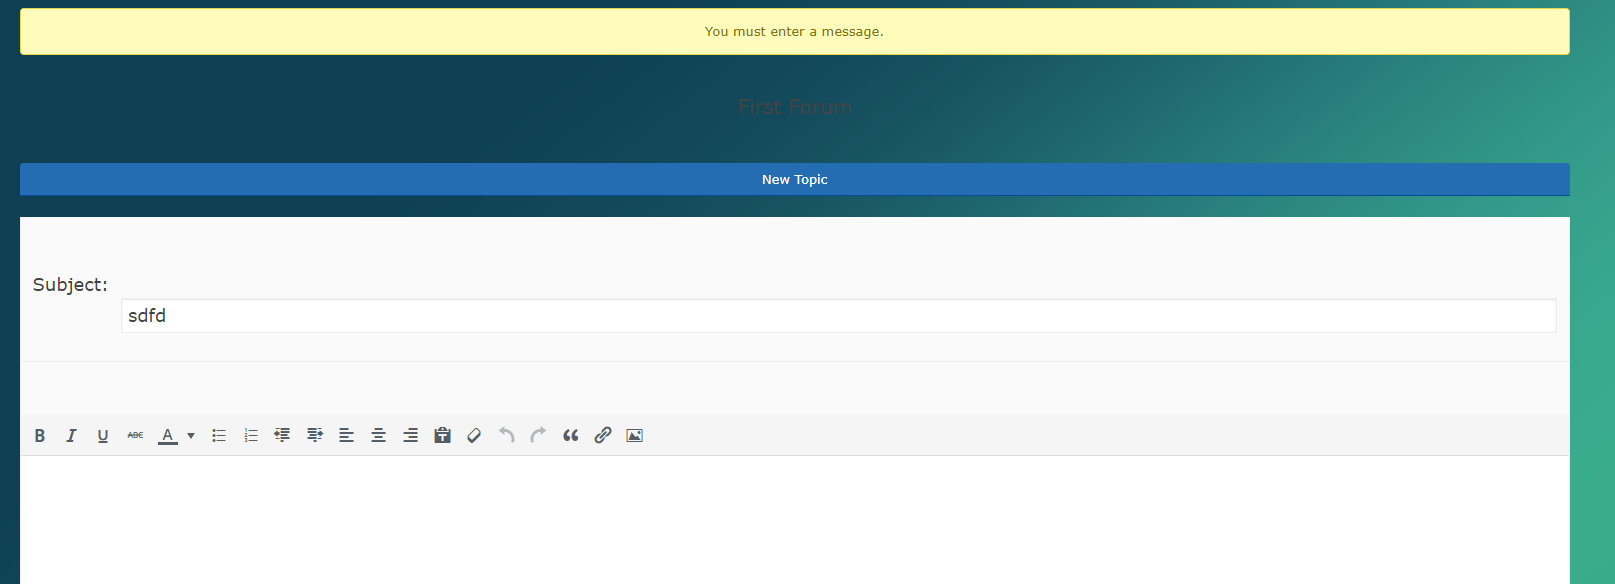Screen dimensions: 1615x584
Task: Underline the selected text
Action: click(103, 436)
